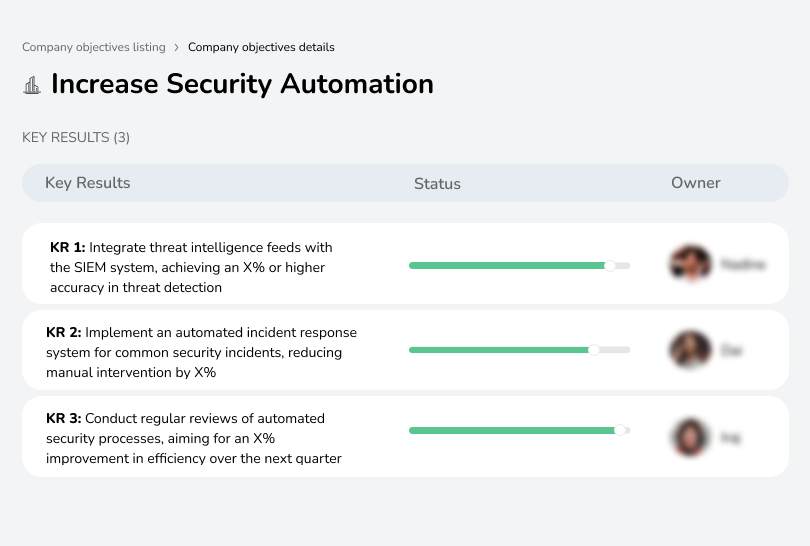
Task: Open KR 2 automated incident response description
Action: tap(201, 352)
